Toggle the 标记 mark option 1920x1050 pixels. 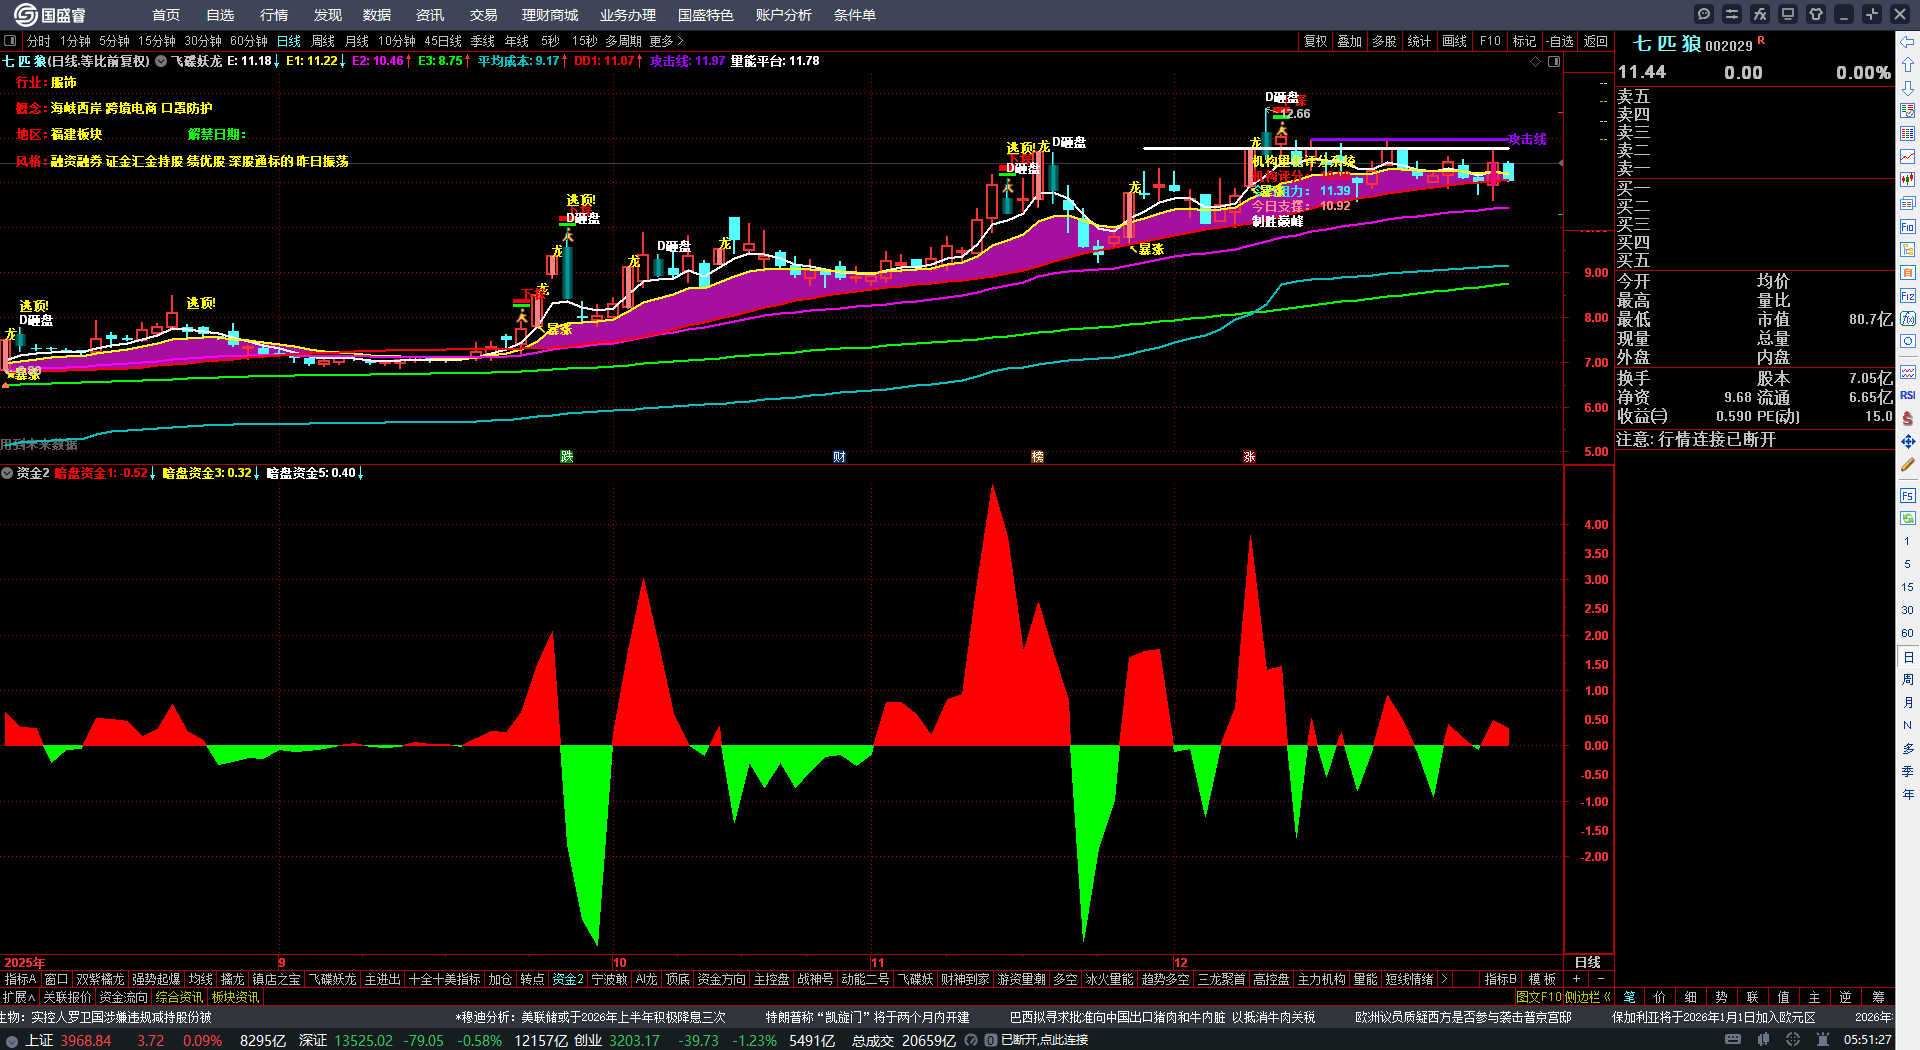click(1524, 41)
